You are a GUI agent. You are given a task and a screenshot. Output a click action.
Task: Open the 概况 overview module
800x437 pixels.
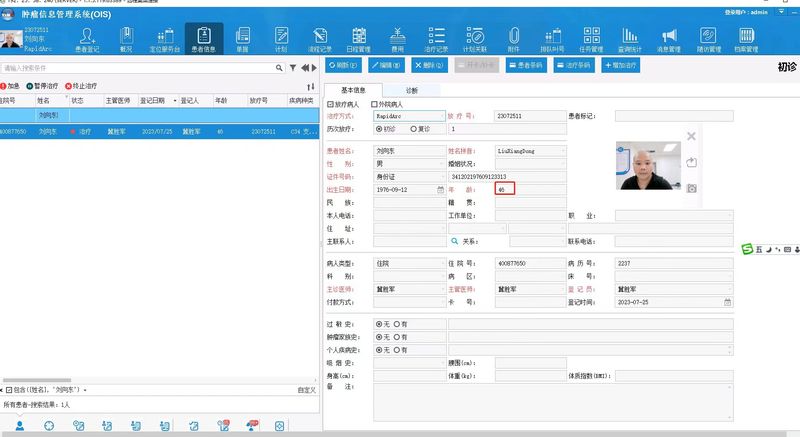[x=126, y=40]
